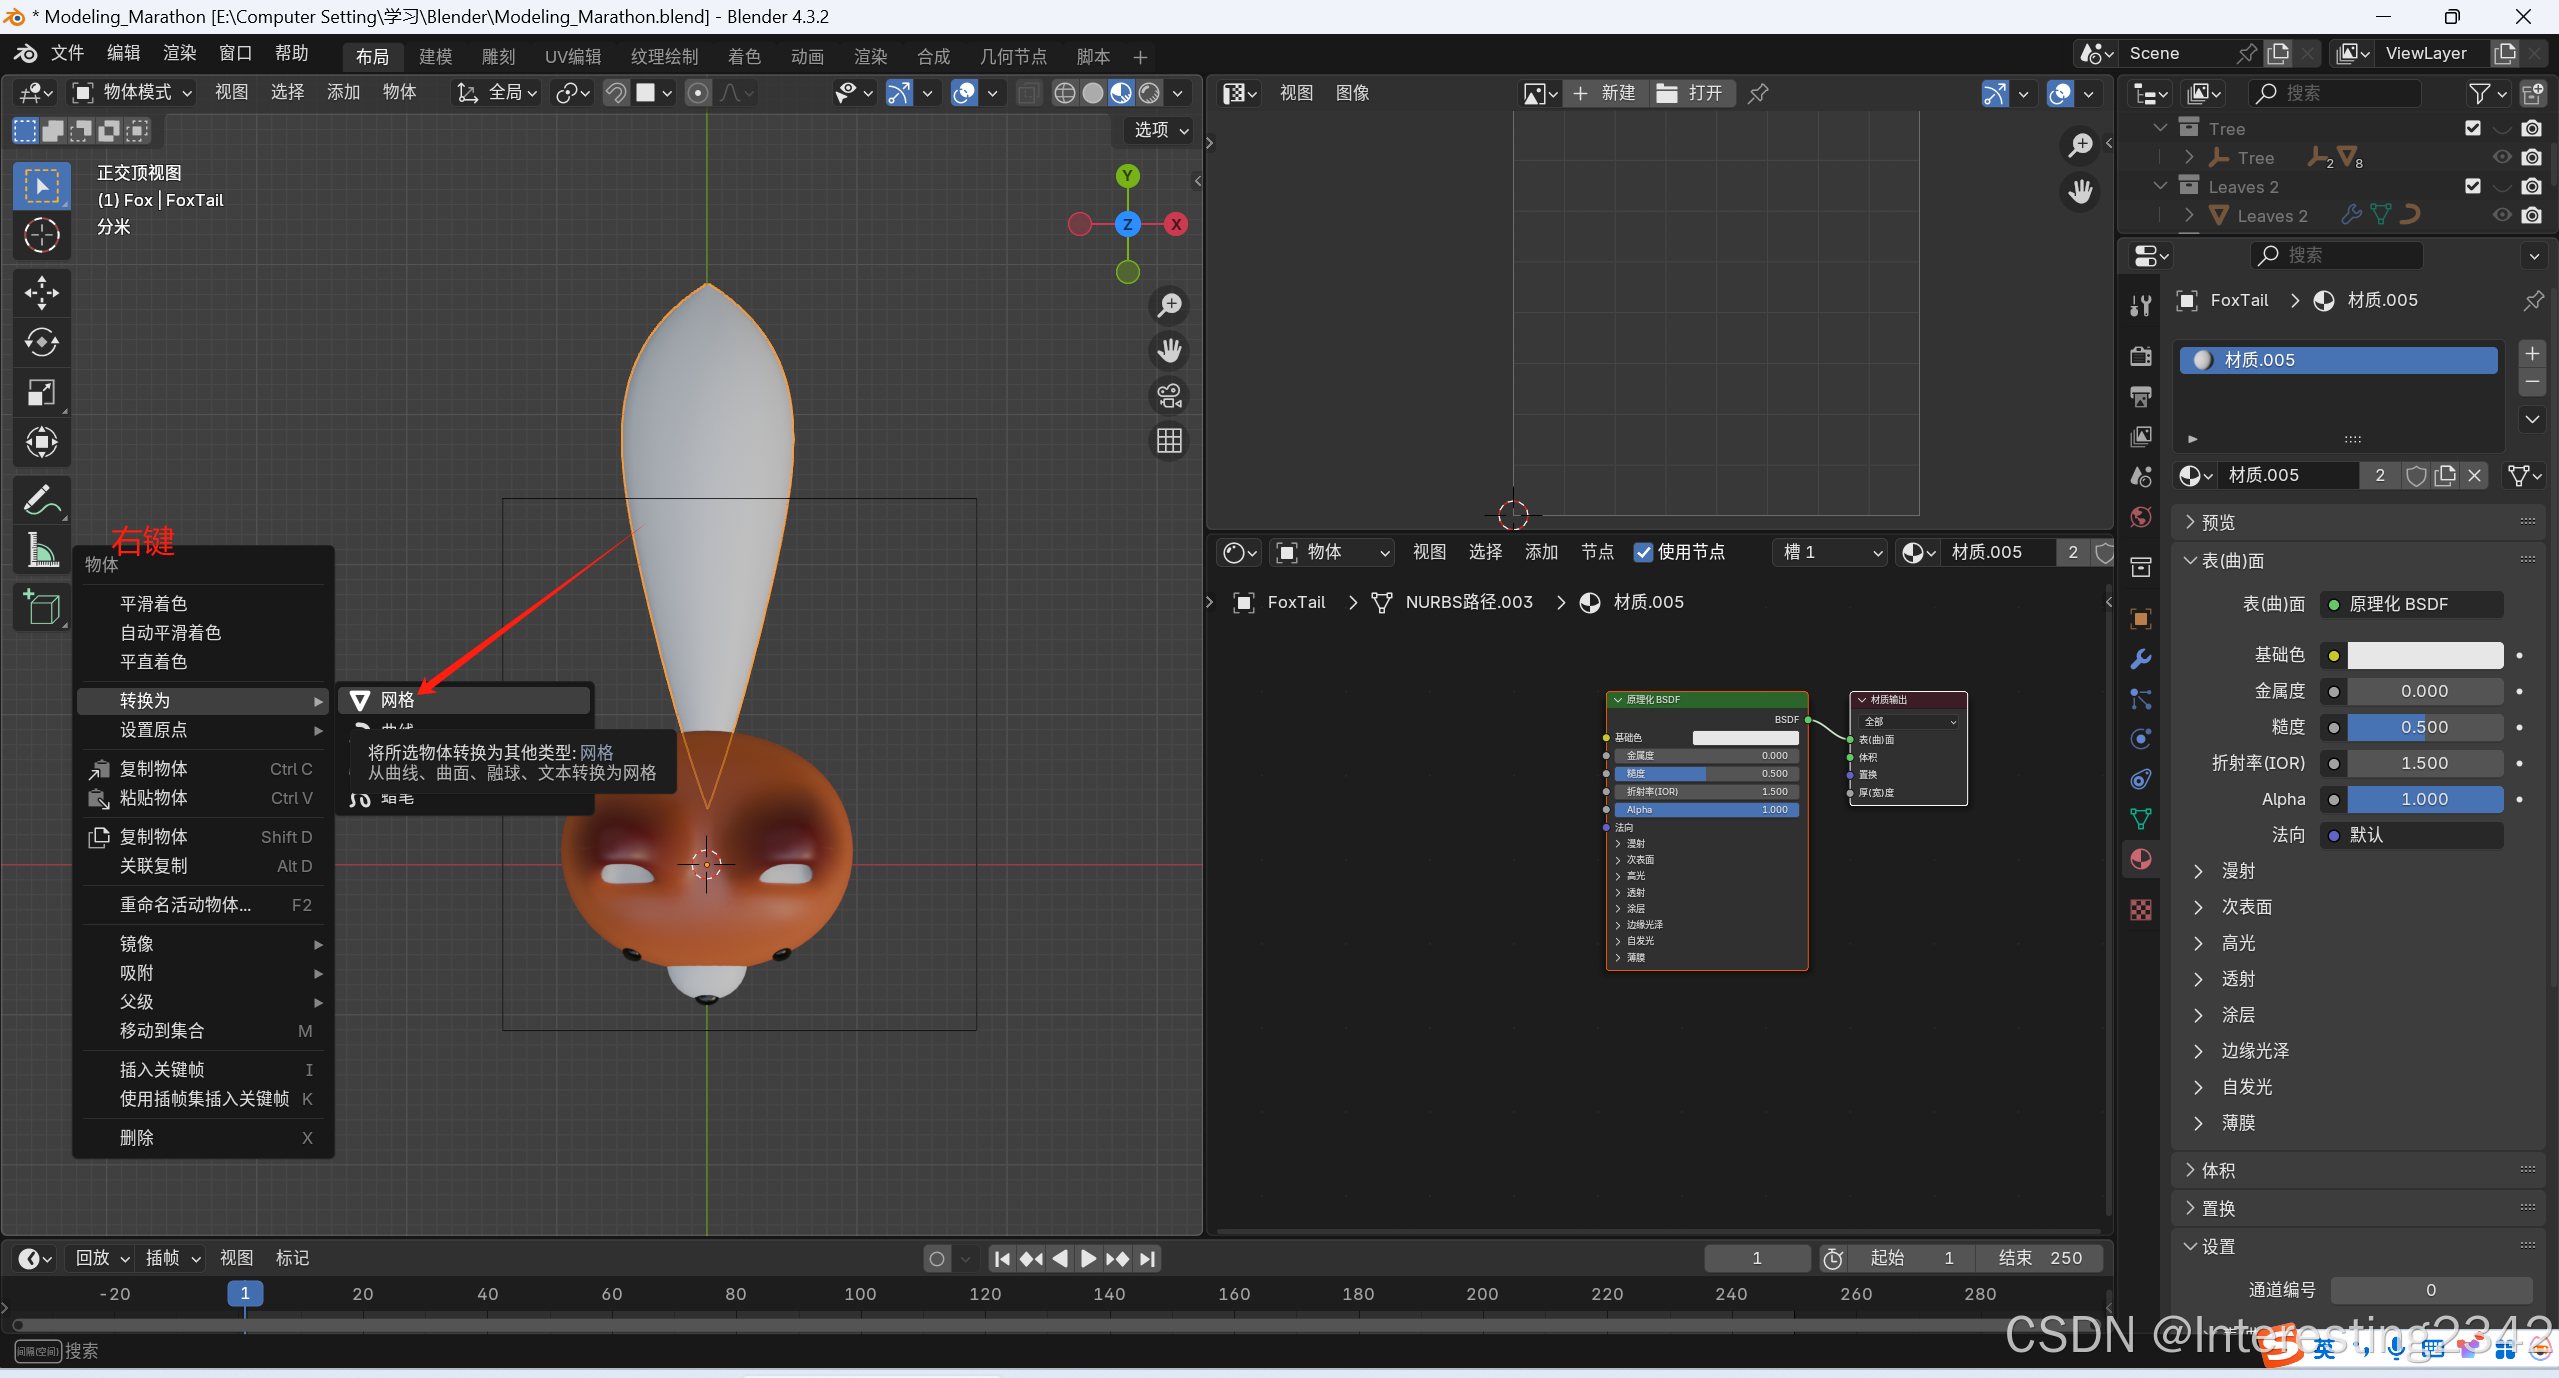This screenshot has height=1378, width=2559.
Task: Click the Base Color (基础色) white swatch
Action: tap(2425, 655)
